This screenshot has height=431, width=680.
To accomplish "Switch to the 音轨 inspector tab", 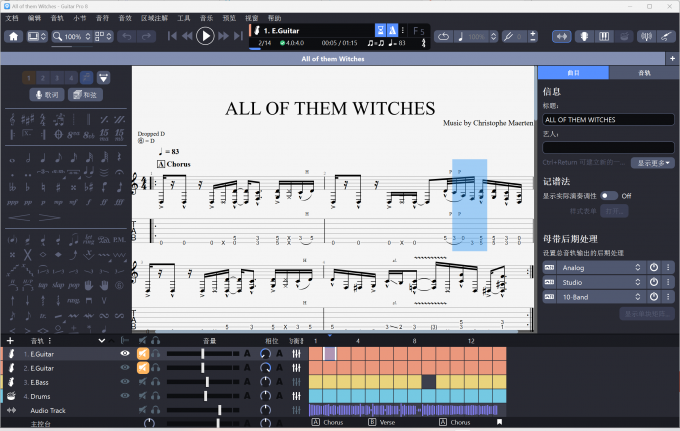I will point(644,73).
